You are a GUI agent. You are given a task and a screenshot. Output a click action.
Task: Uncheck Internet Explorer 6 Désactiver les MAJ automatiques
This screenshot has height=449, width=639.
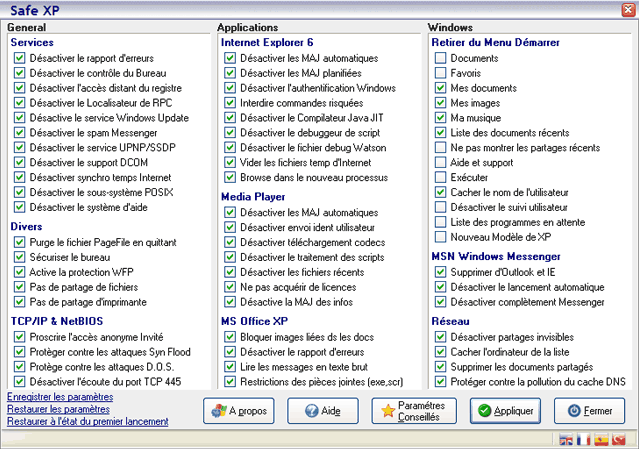click(230, 58)
